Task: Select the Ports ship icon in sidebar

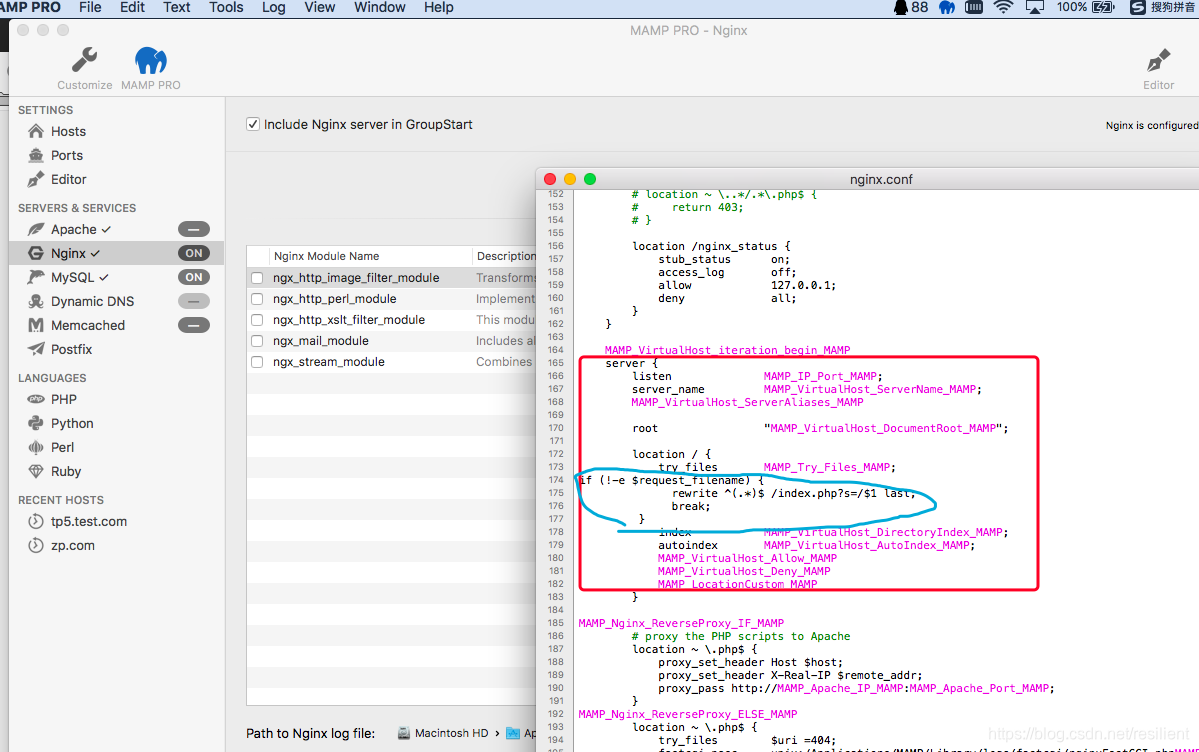Action: point(36,155)
